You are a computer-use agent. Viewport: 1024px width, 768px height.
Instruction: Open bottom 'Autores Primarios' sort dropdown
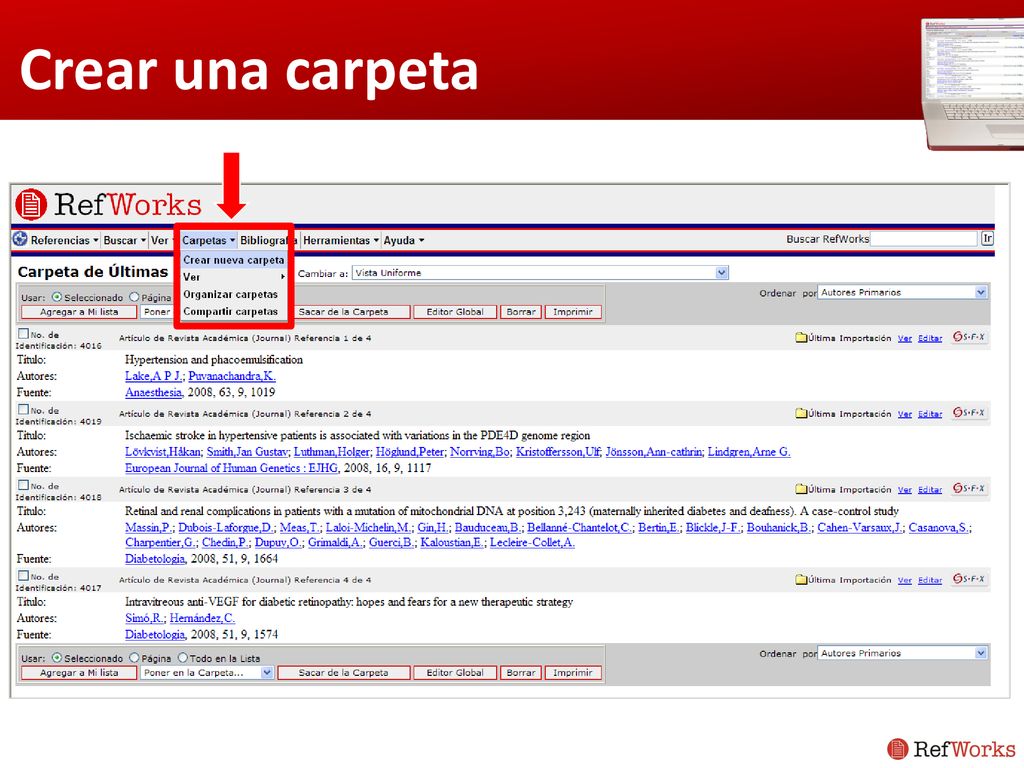(902, 653)
